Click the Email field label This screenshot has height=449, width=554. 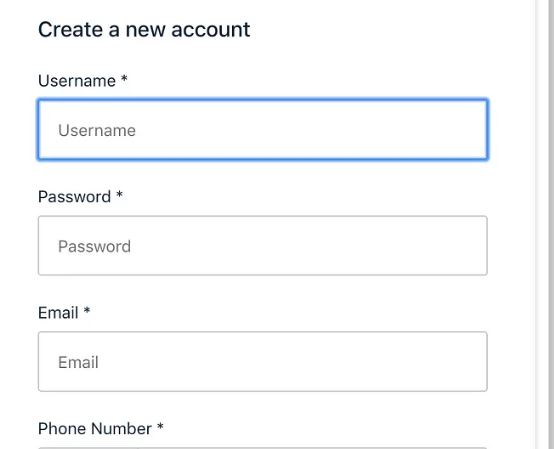pyautogui.click(x=58, y=313)
